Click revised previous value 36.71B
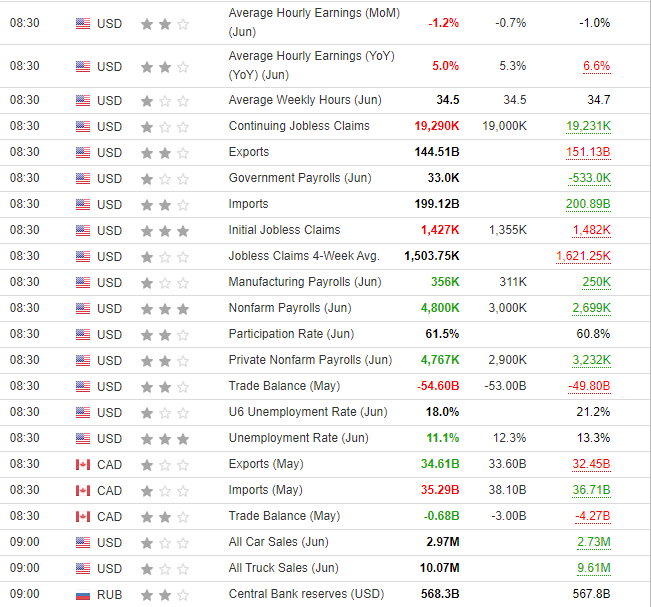This screenshot has width=651, height=607. 592,490
